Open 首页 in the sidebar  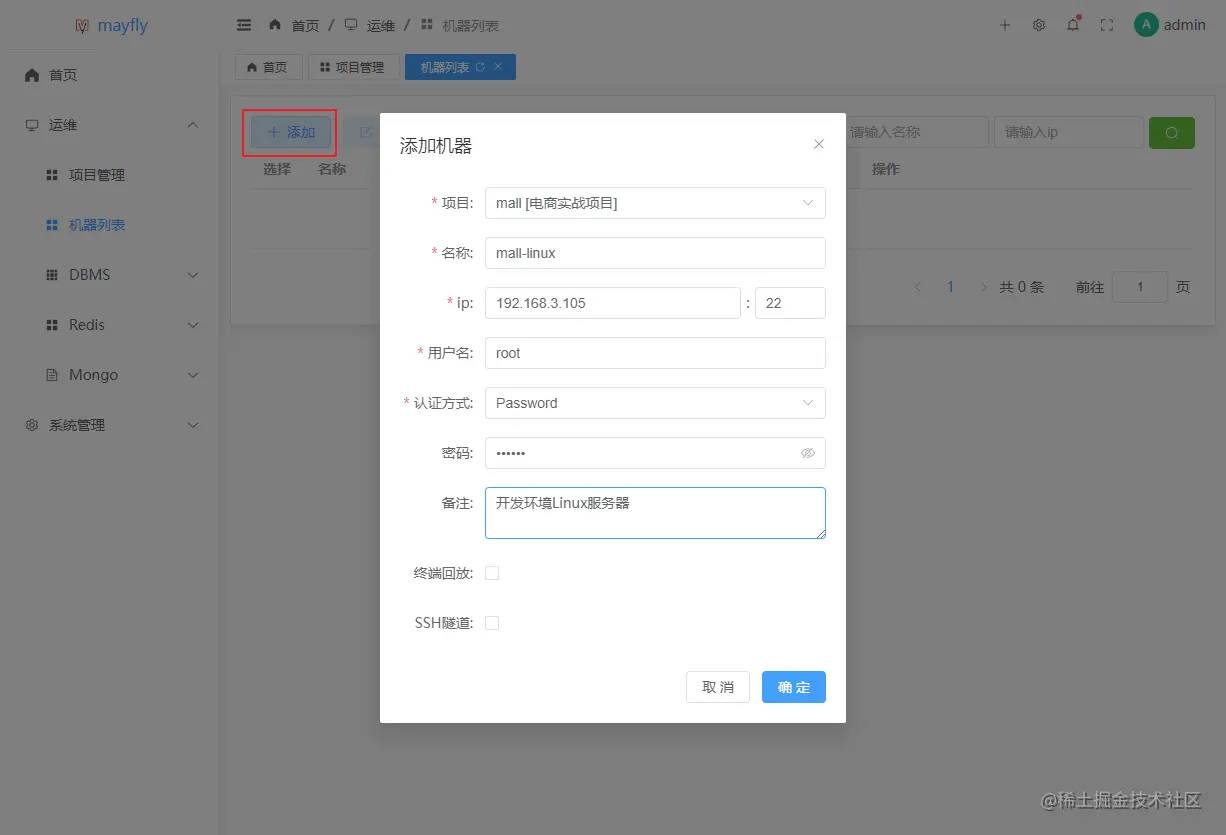109,75
